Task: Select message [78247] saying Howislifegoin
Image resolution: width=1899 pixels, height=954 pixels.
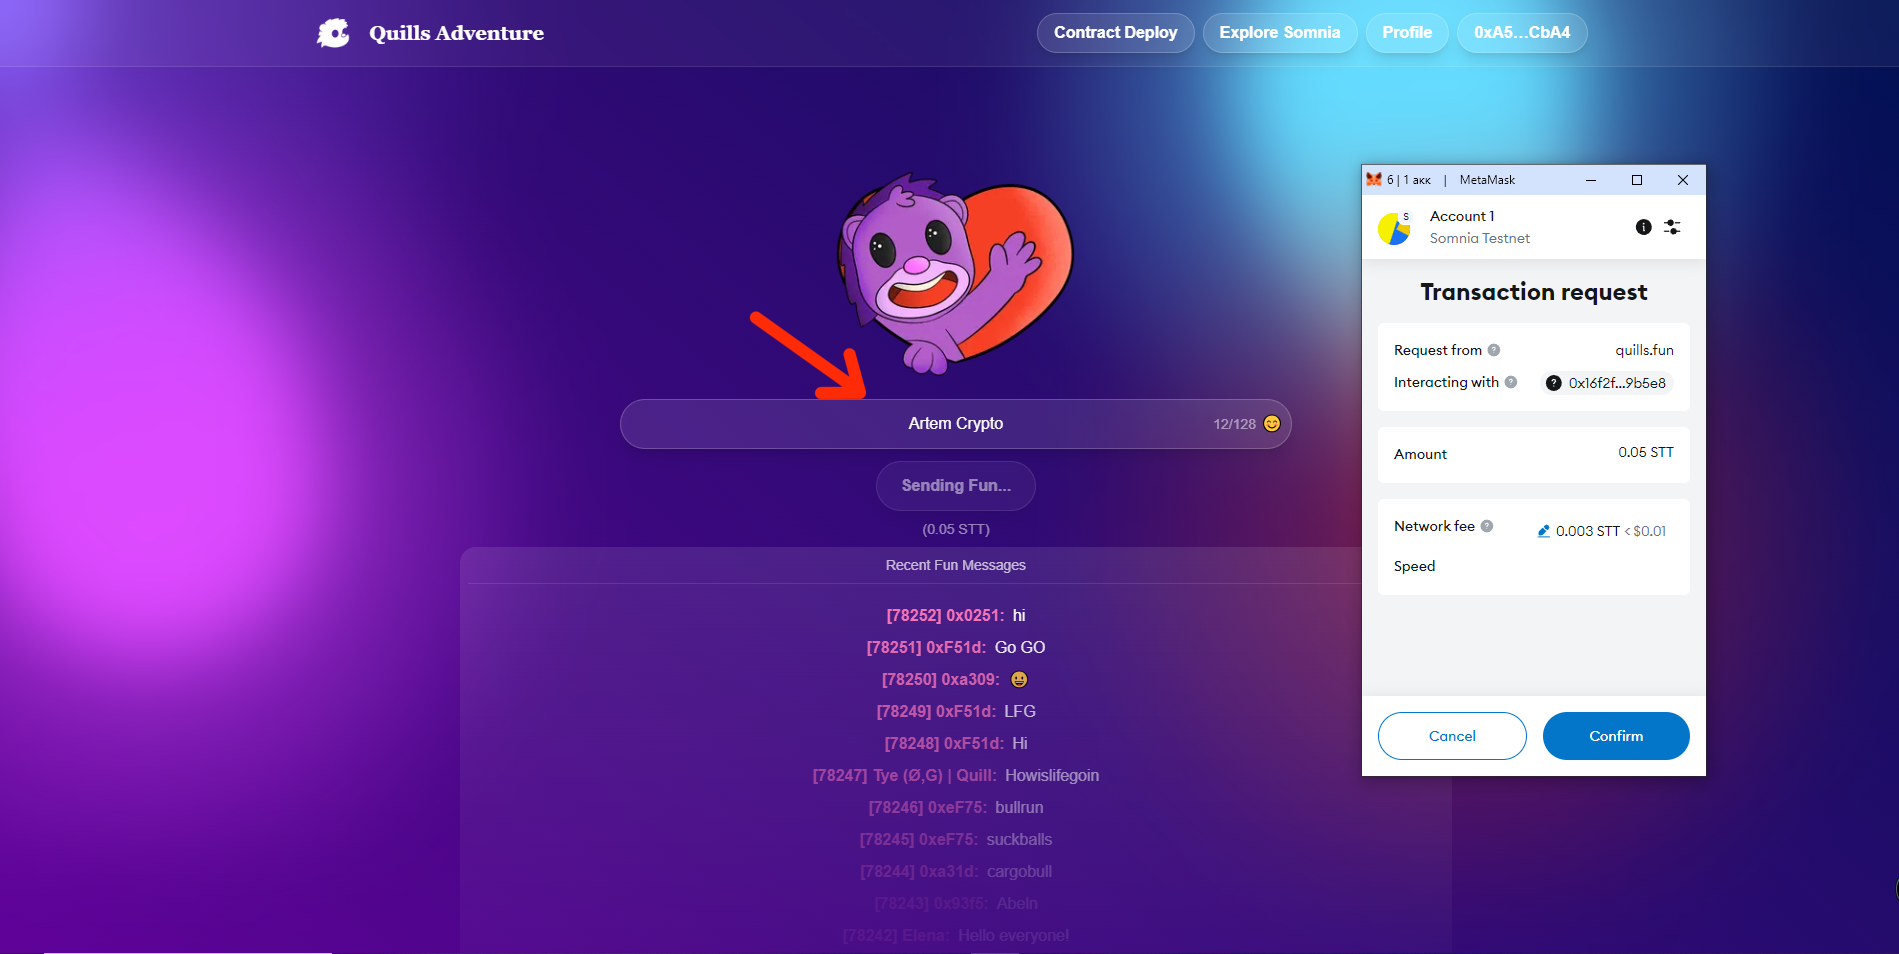Action: (956, 776)
